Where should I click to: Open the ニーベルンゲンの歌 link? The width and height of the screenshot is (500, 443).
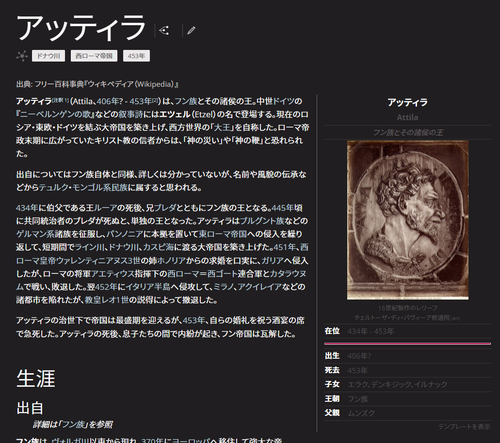click(56, 114)
